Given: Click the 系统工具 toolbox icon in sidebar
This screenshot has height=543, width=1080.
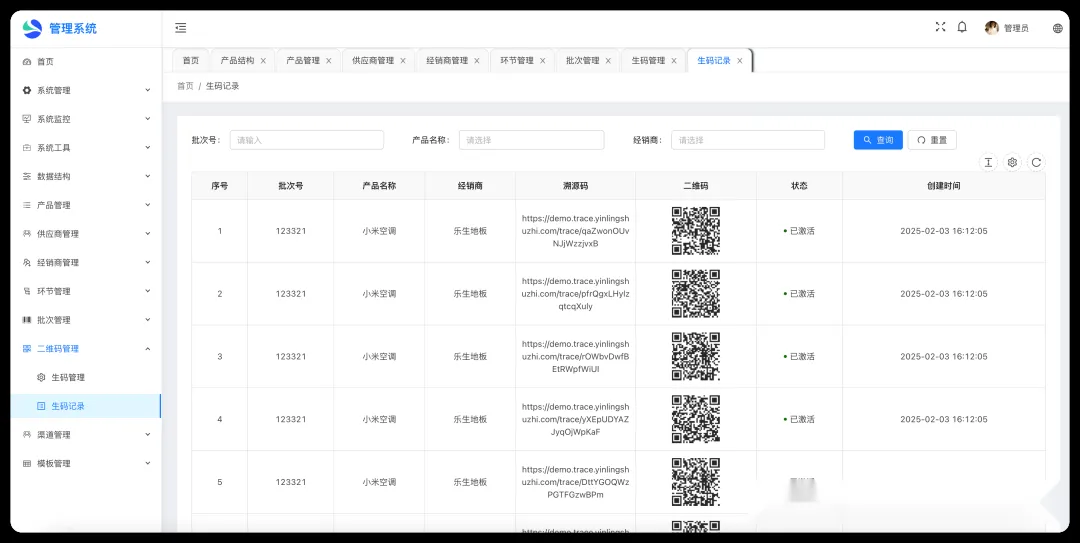Looking at the screenshot, I should point(27,148).
